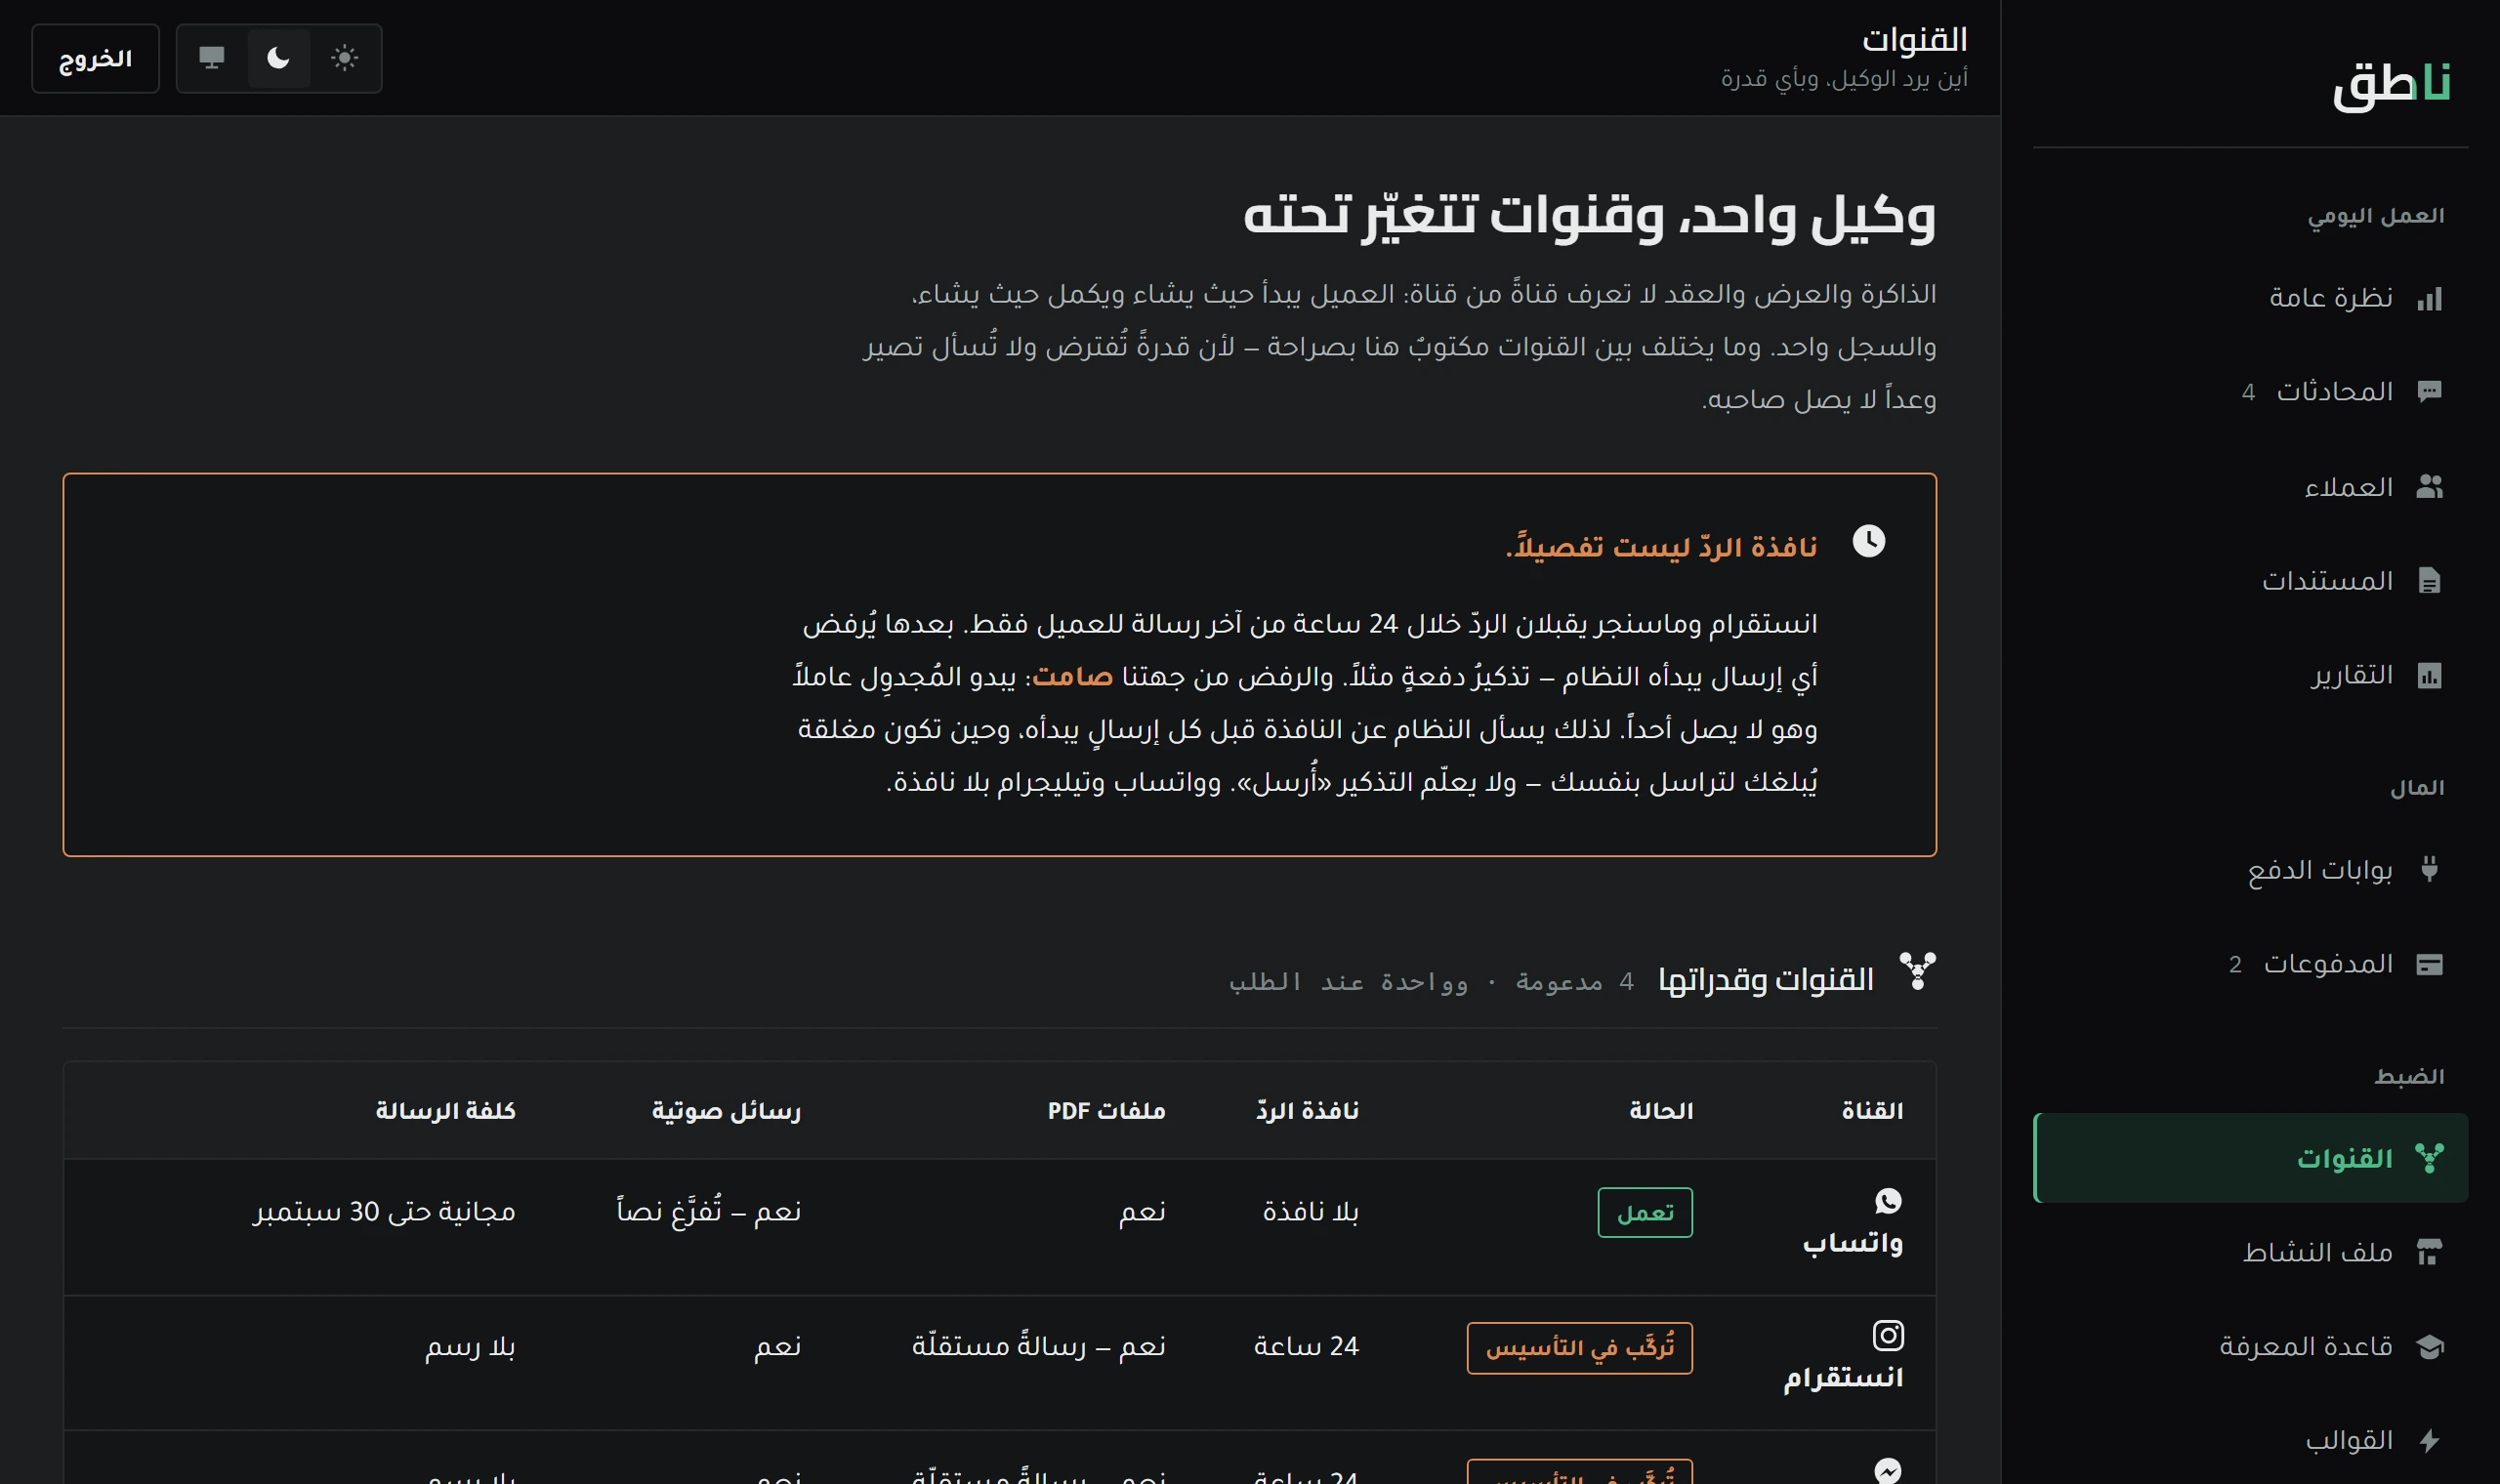
Task: Select the active القنوات sidebar item
Action: (2250, 1158)
